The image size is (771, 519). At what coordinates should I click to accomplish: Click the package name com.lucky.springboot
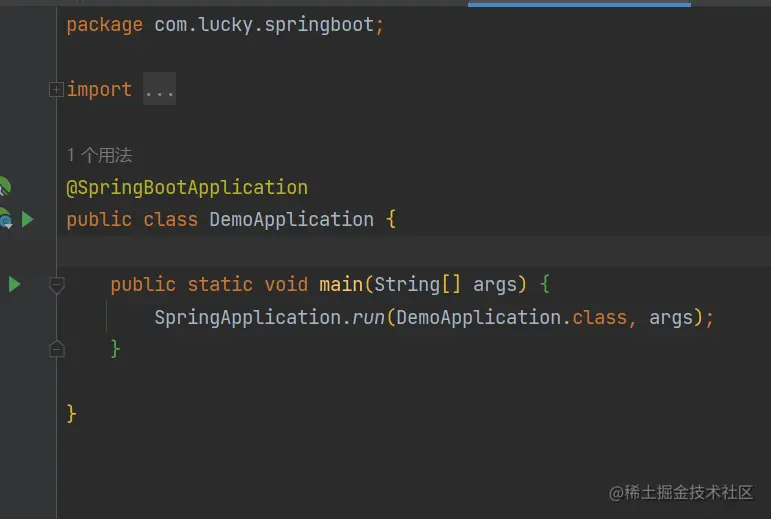[x=264, y=25]
